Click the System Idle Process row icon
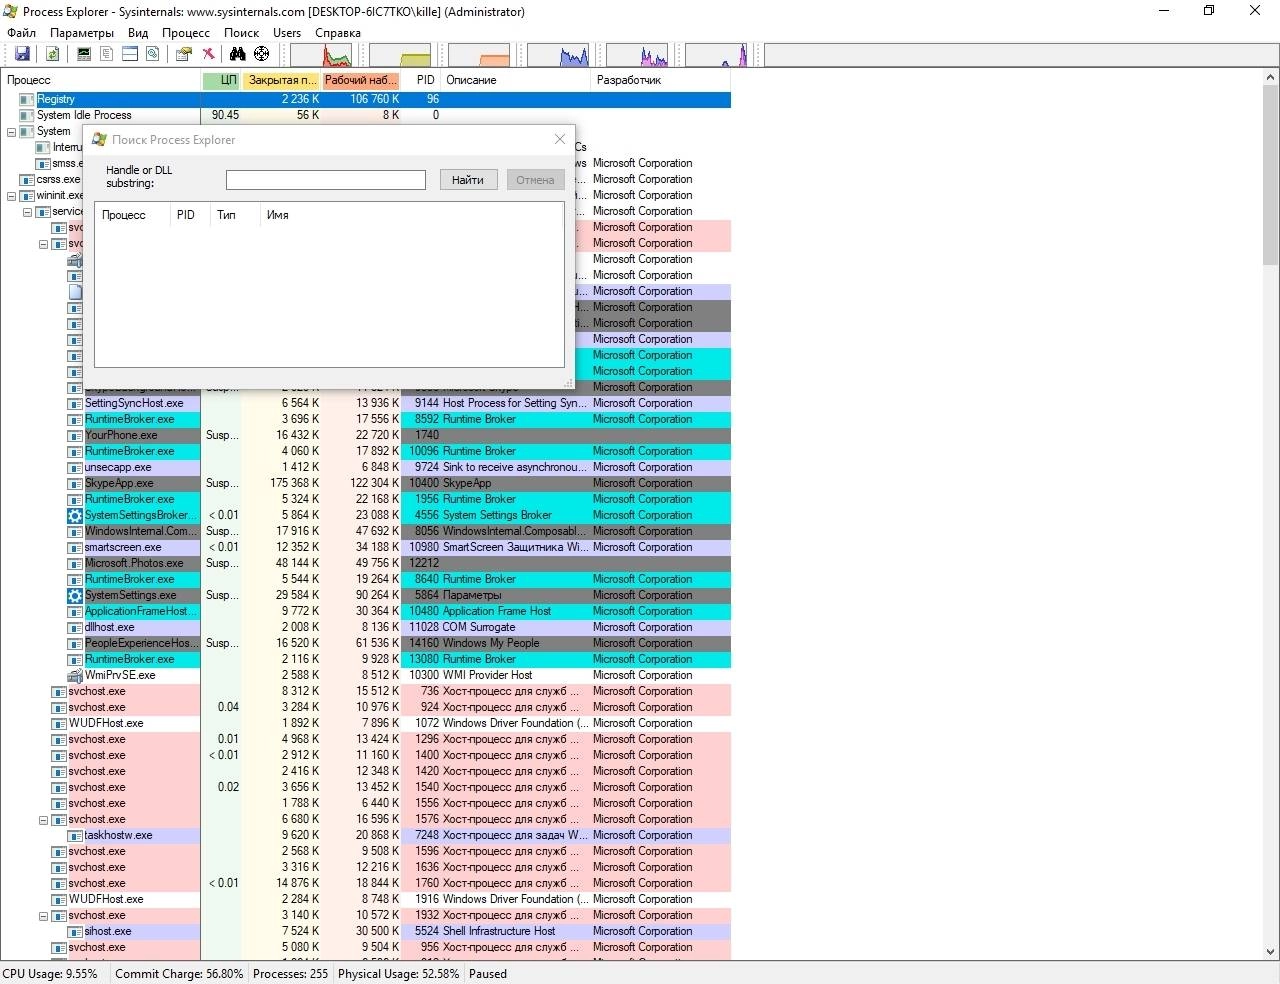 pyautogui.click(x=27, y=115)
